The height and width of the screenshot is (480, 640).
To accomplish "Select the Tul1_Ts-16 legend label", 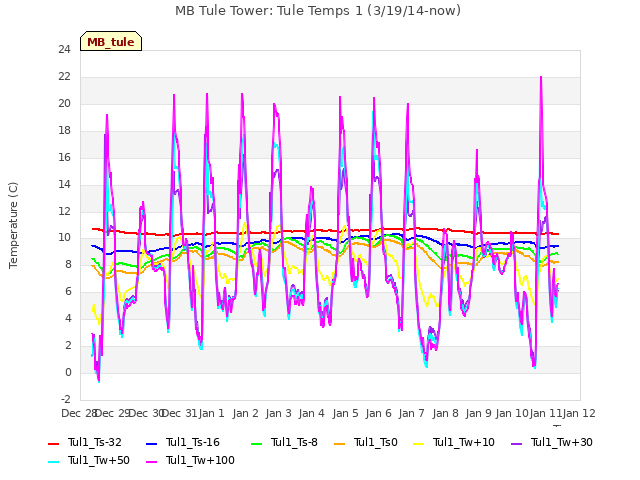I will (193, 442).
